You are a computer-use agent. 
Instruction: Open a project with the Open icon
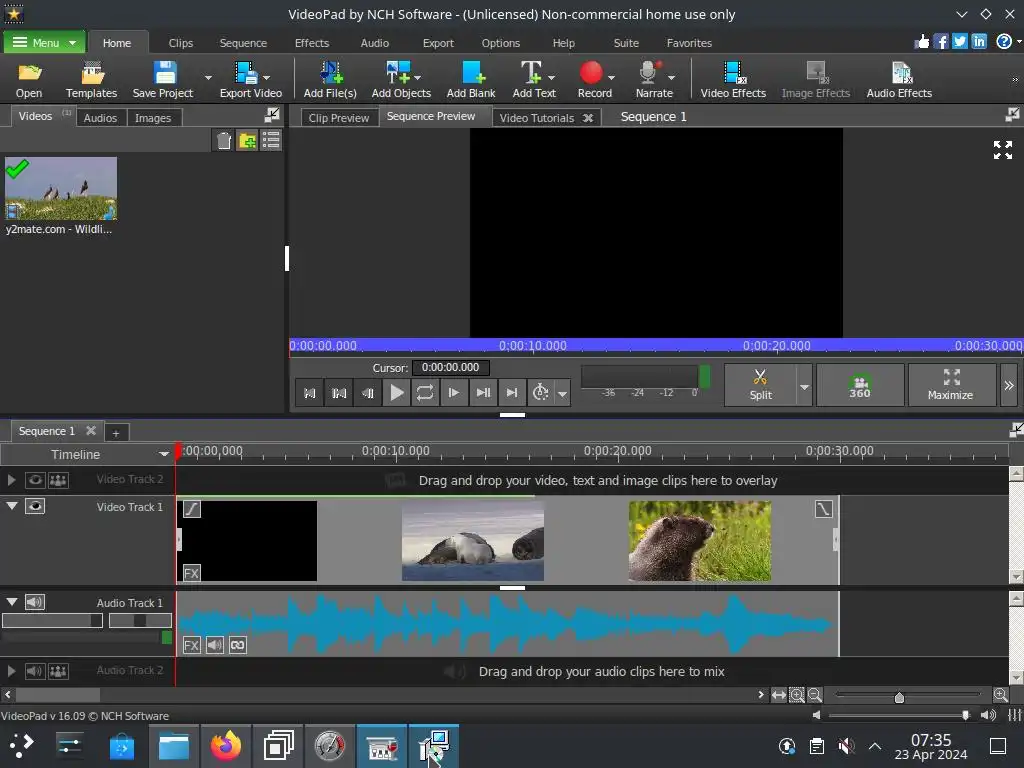pyautogui.click(x=29, y=80)
